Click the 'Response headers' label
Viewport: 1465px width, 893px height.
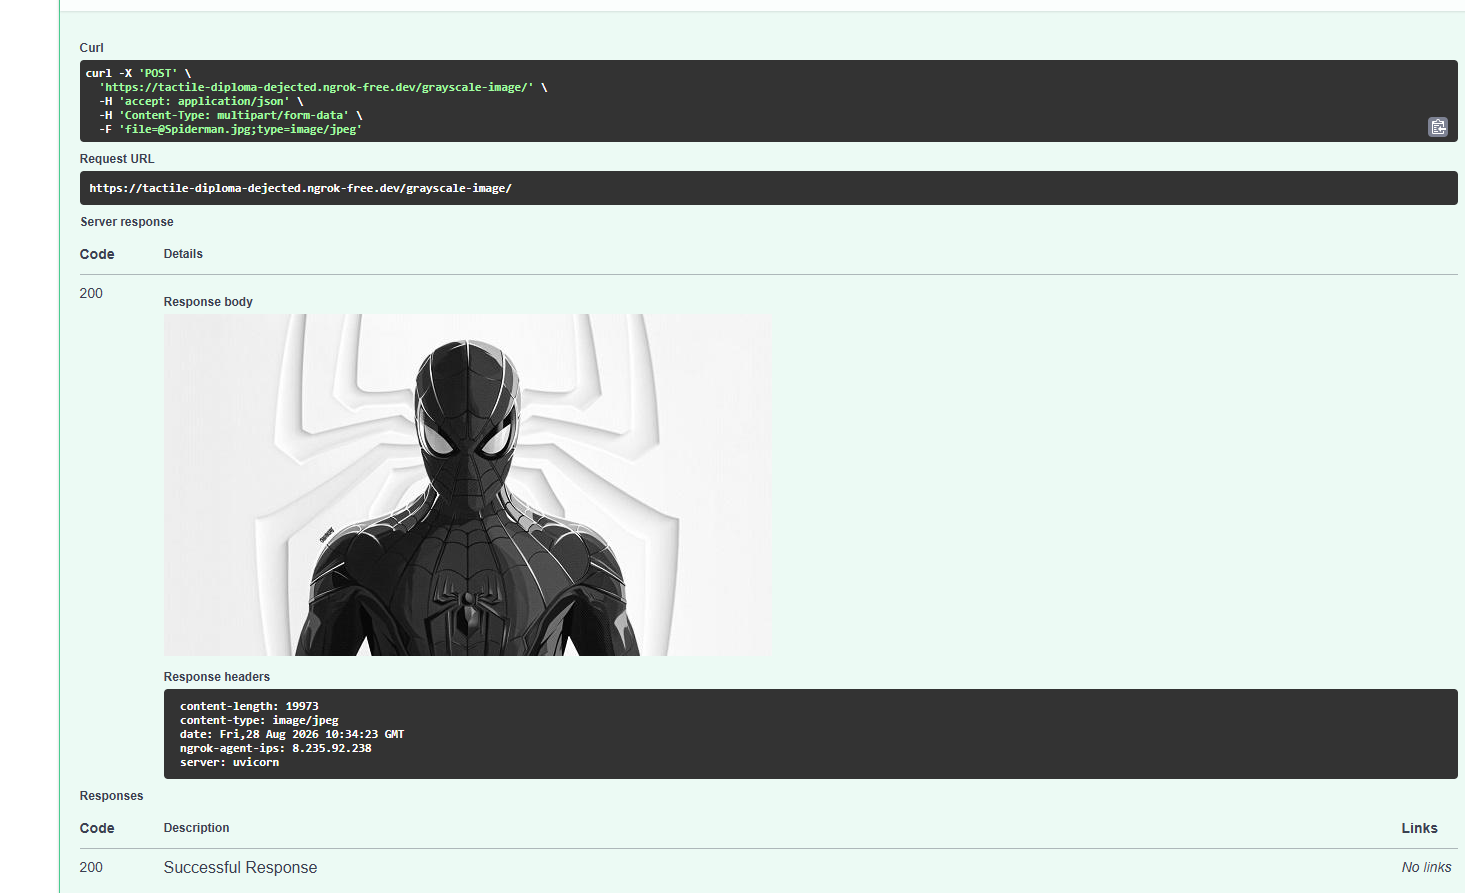(217, 677)
